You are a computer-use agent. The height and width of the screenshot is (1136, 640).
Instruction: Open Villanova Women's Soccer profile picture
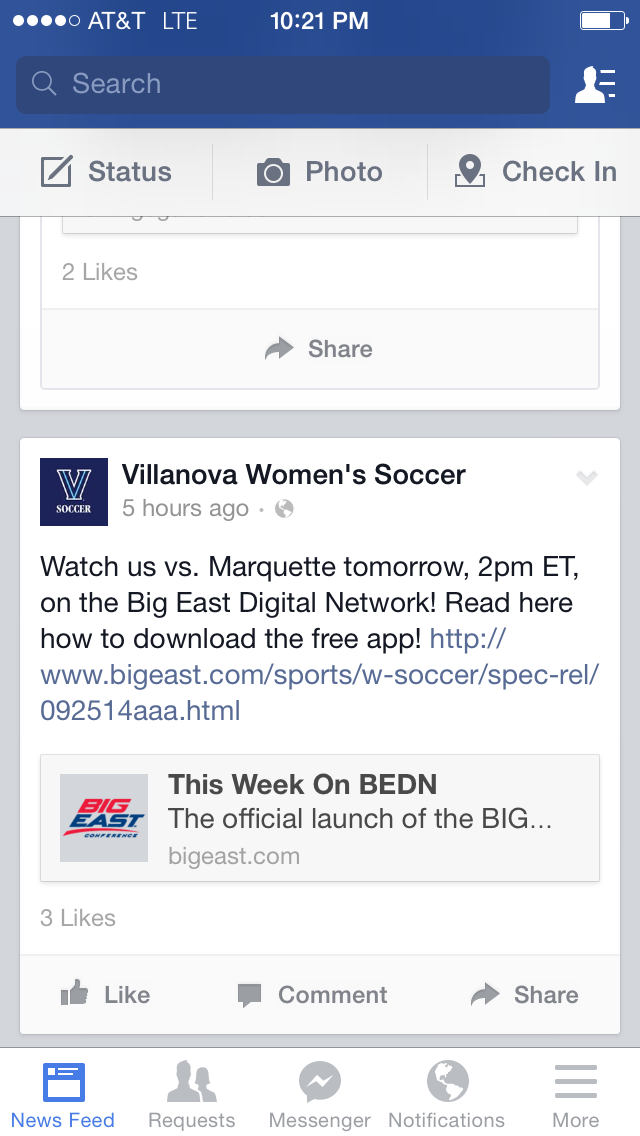[x=73, y=492]
